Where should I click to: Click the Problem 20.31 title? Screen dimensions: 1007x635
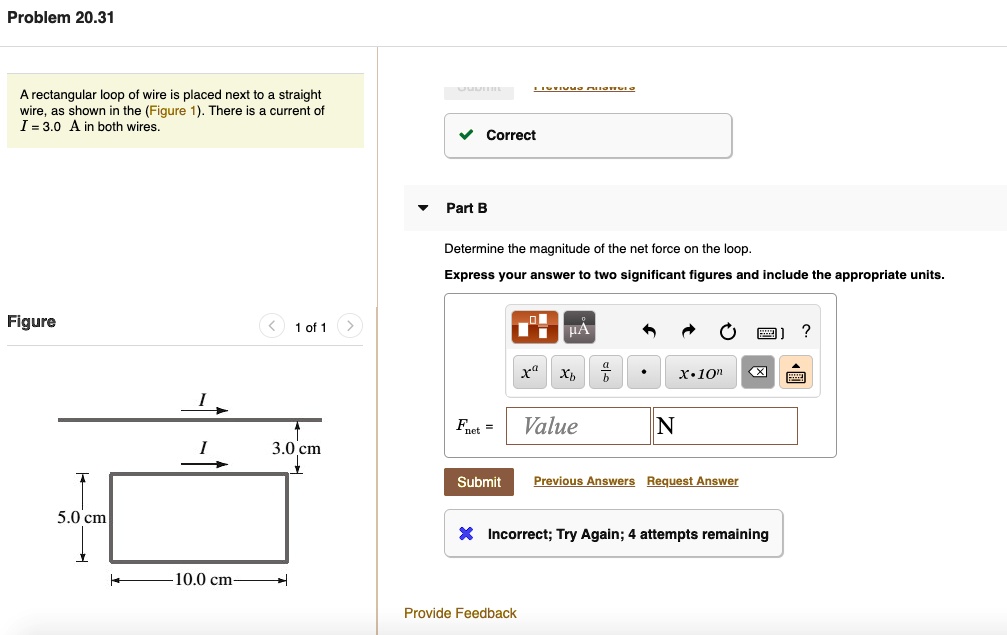(x=60, y=17)
